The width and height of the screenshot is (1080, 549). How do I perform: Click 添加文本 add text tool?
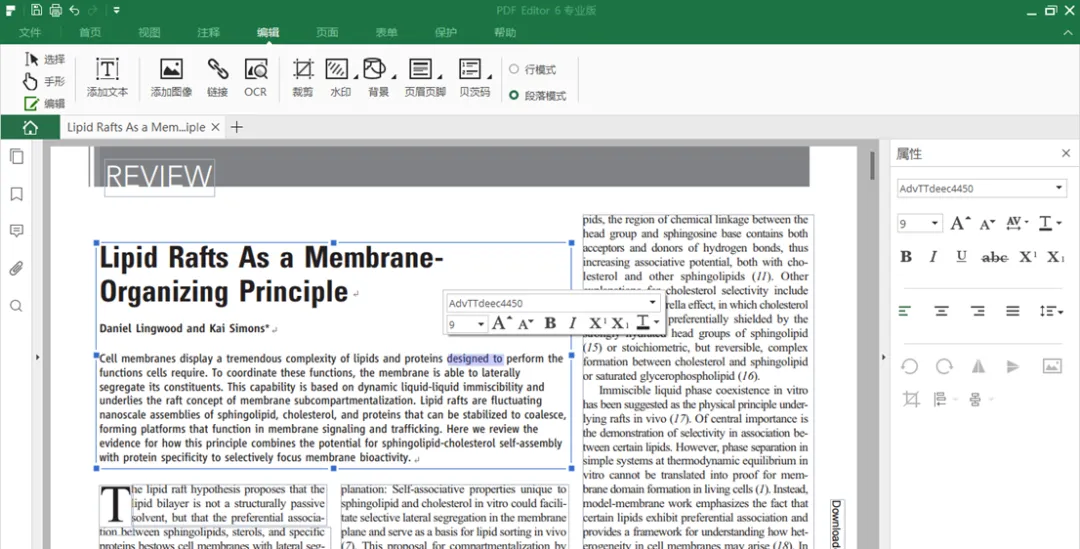[x=107, y=77]
